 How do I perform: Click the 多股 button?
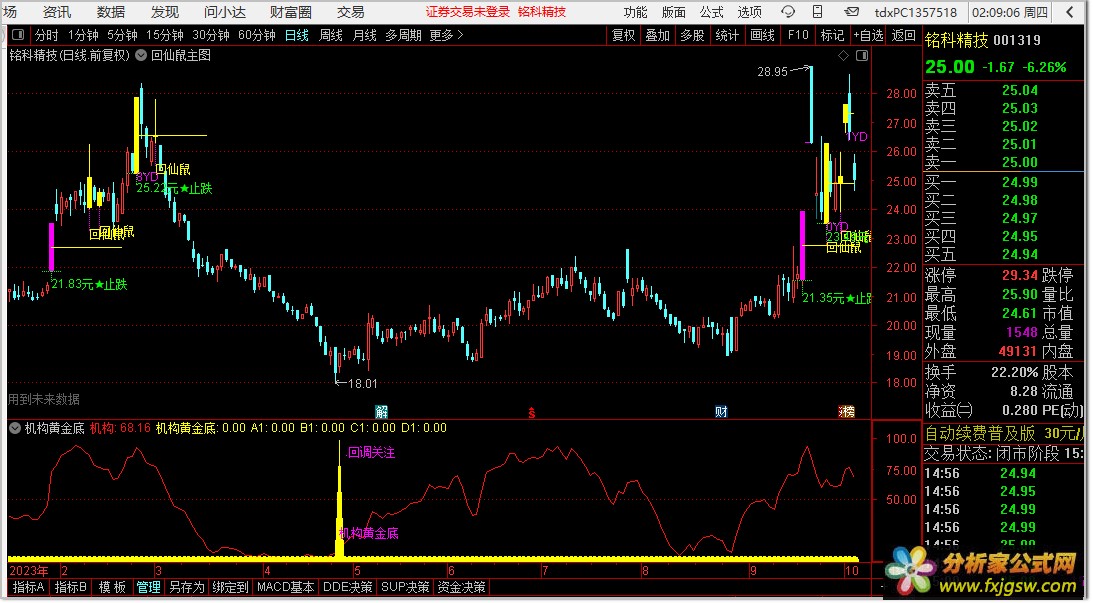click(x=692, y=35)
